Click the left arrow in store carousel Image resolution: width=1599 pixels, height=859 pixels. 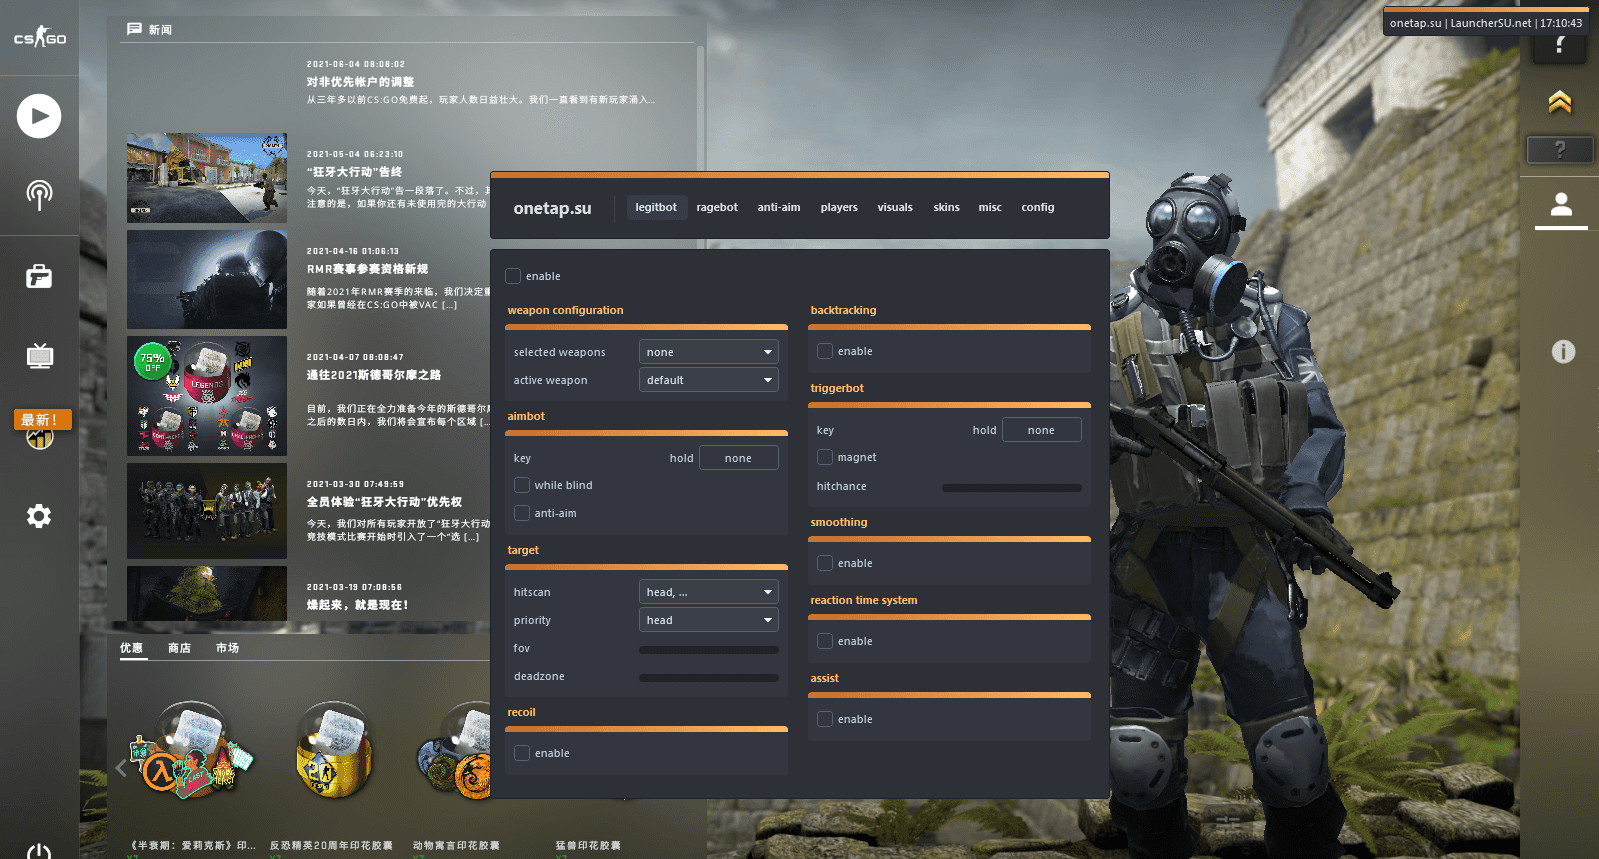(121, 768)
